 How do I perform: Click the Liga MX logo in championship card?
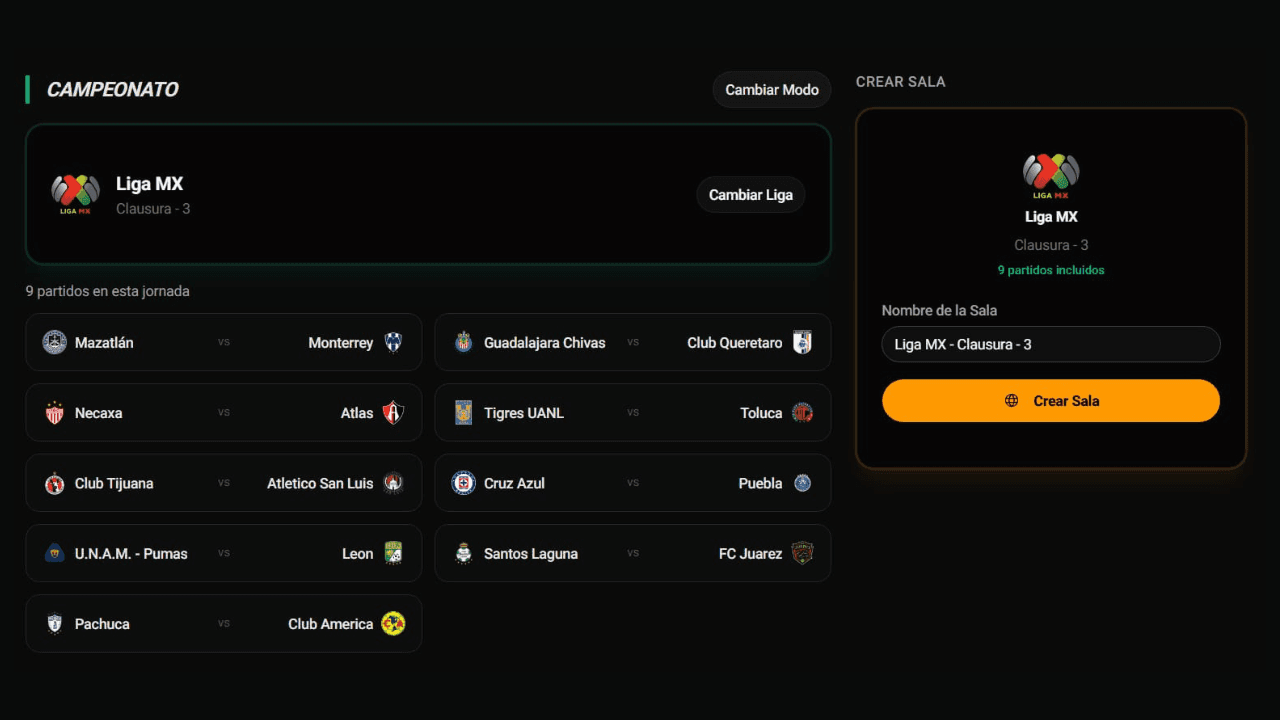(x=76, y=194)
